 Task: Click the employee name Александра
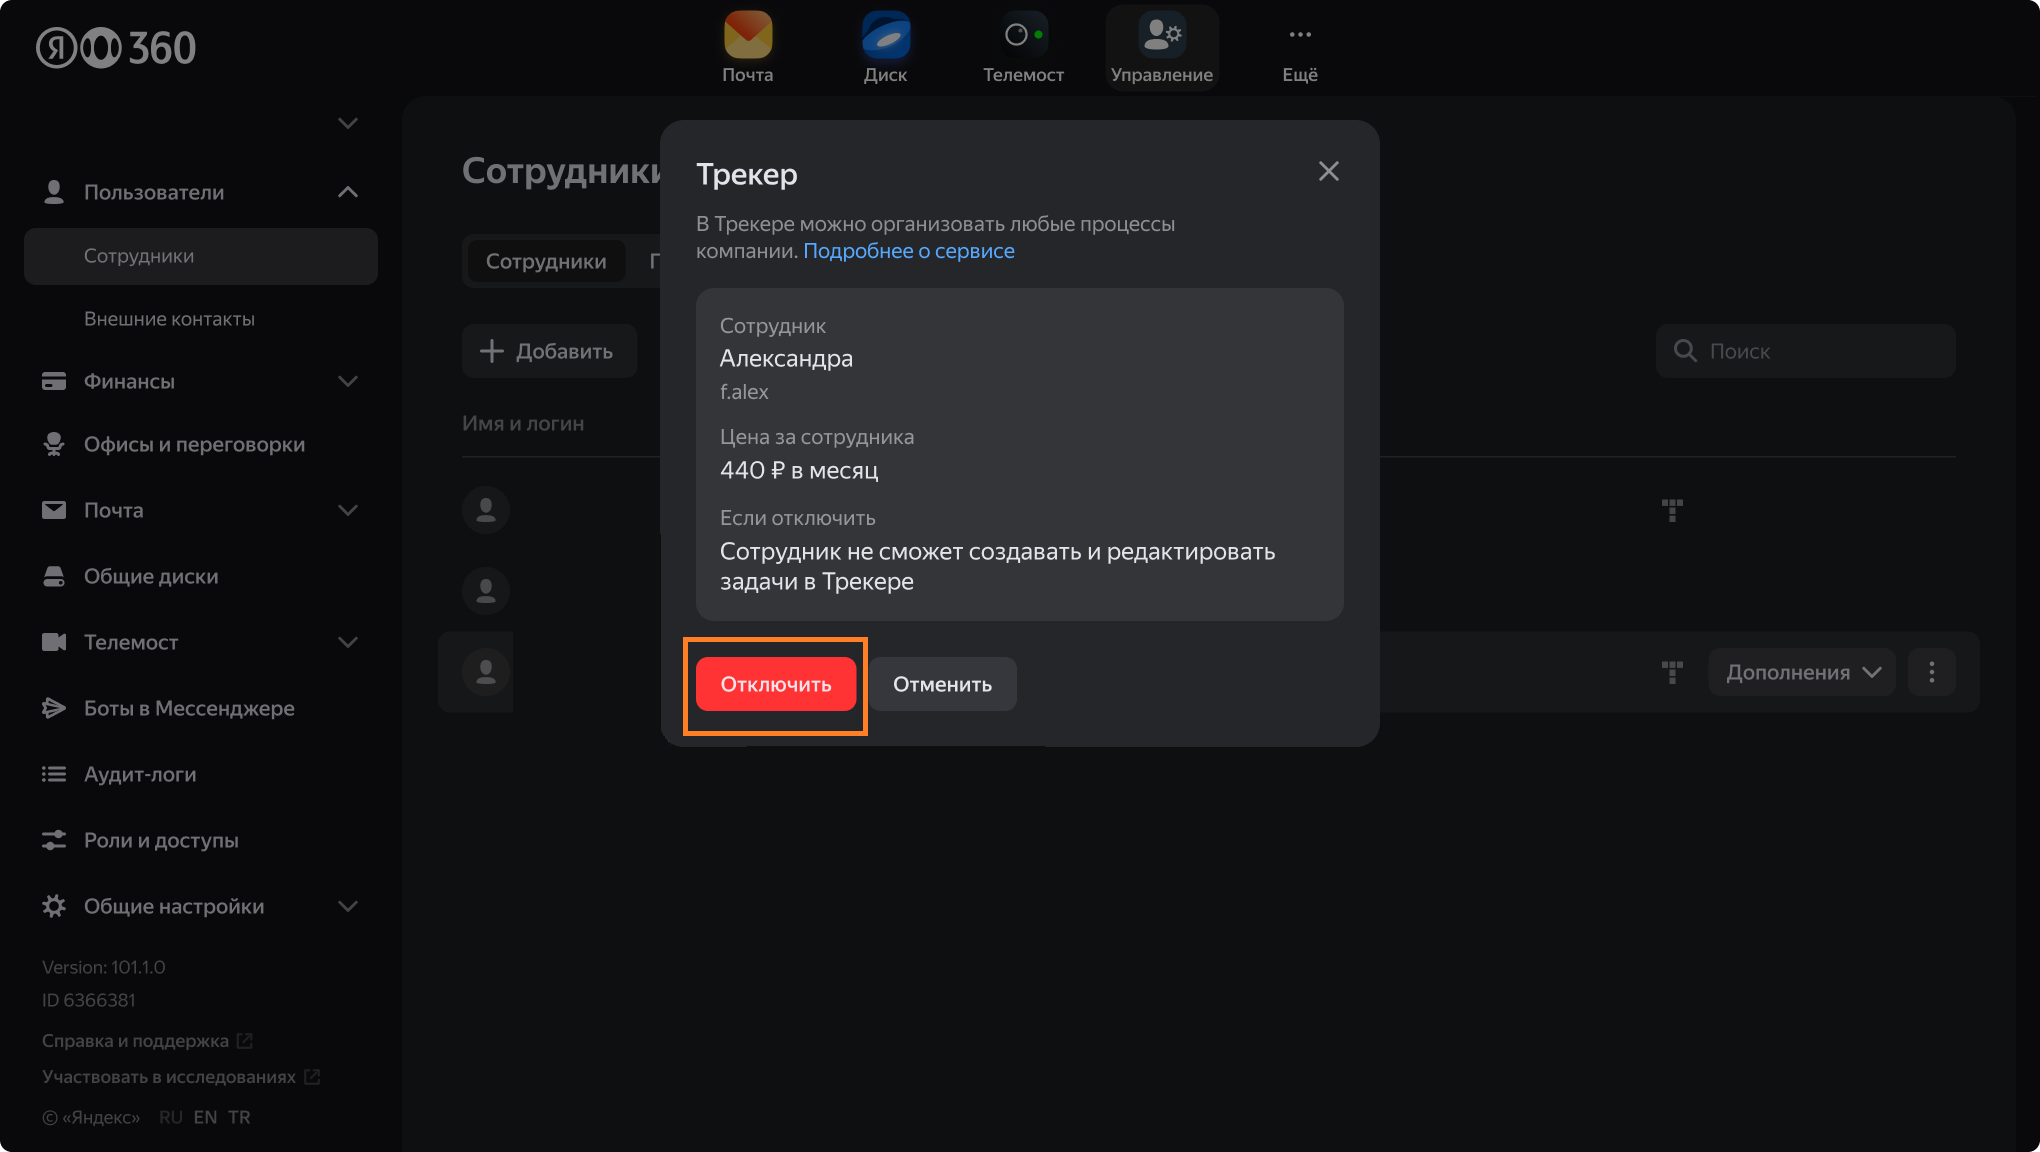pyautogui.click(x=786, y=358)
